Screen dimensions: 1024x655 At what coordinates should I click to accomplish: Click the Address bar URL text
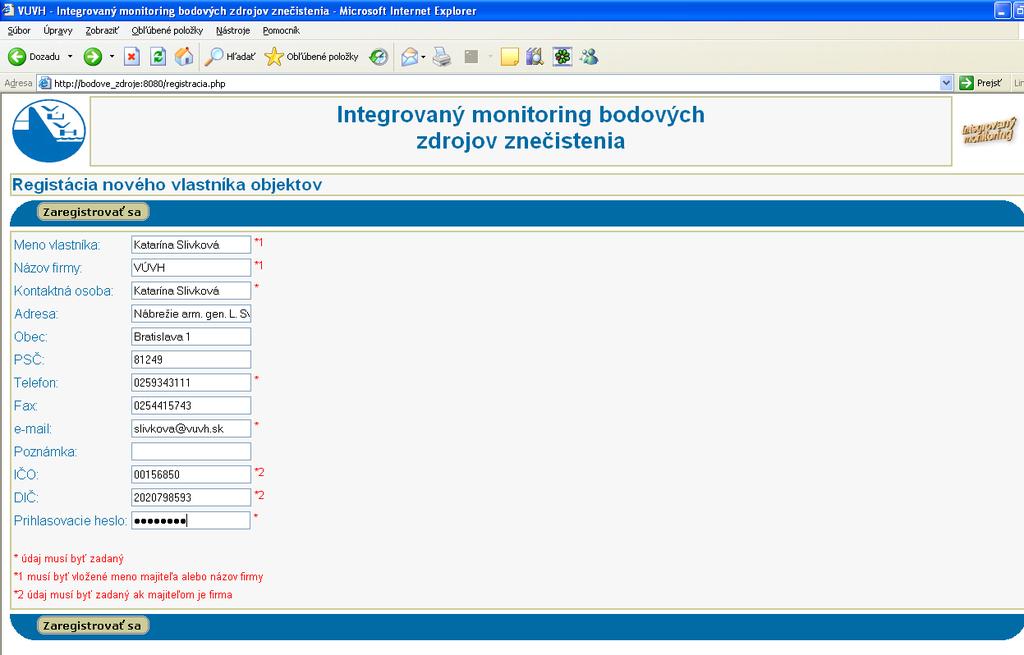tap(140, 84)
